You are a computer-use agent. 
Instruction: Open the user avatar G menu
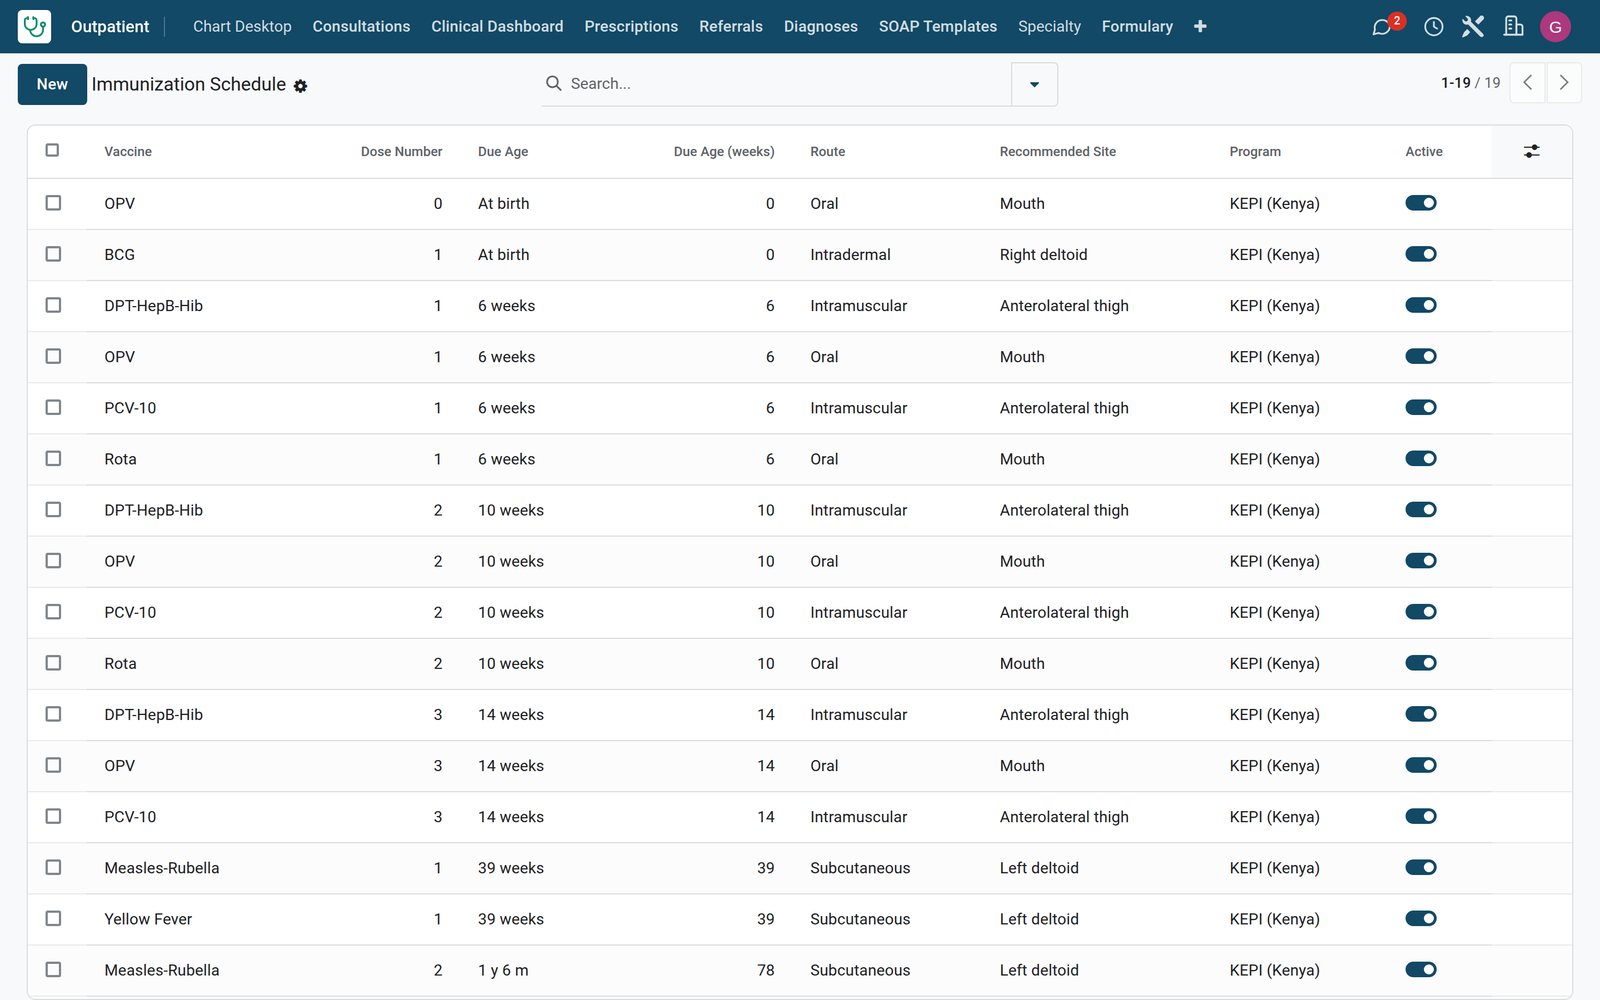pyautogui.click(x=1555, y=27)
